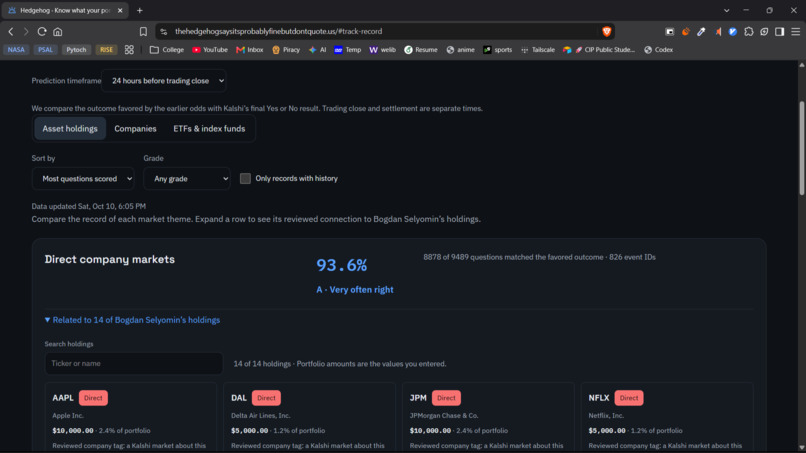Click the Data updated Sat, Oct 10 text

[88, 206]
